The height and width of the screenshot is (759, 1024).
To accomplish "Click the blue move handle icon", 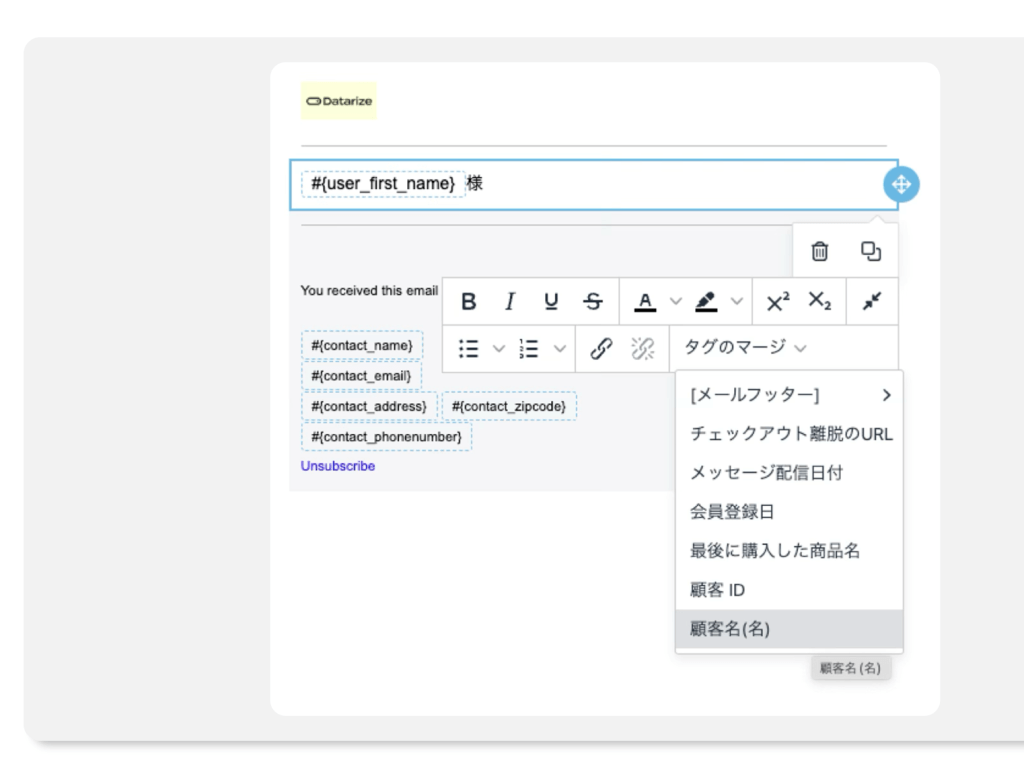I will (x=901, y=184).
